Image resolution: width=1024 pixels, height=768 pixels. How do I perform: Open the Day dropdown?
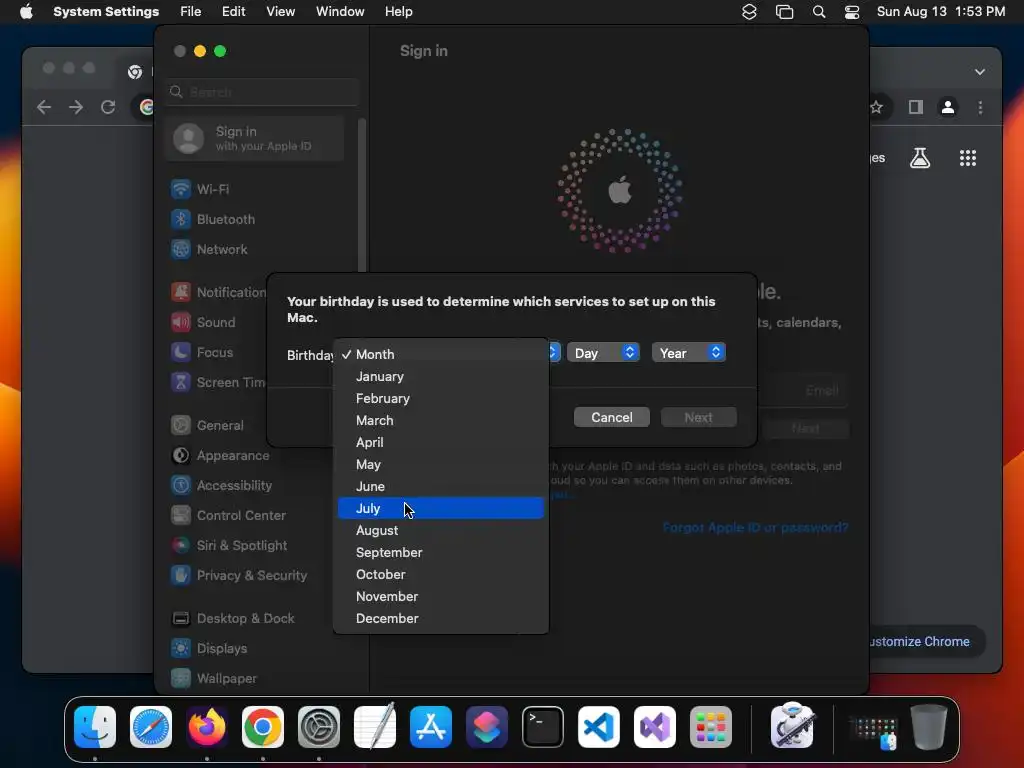pos(603,353)
